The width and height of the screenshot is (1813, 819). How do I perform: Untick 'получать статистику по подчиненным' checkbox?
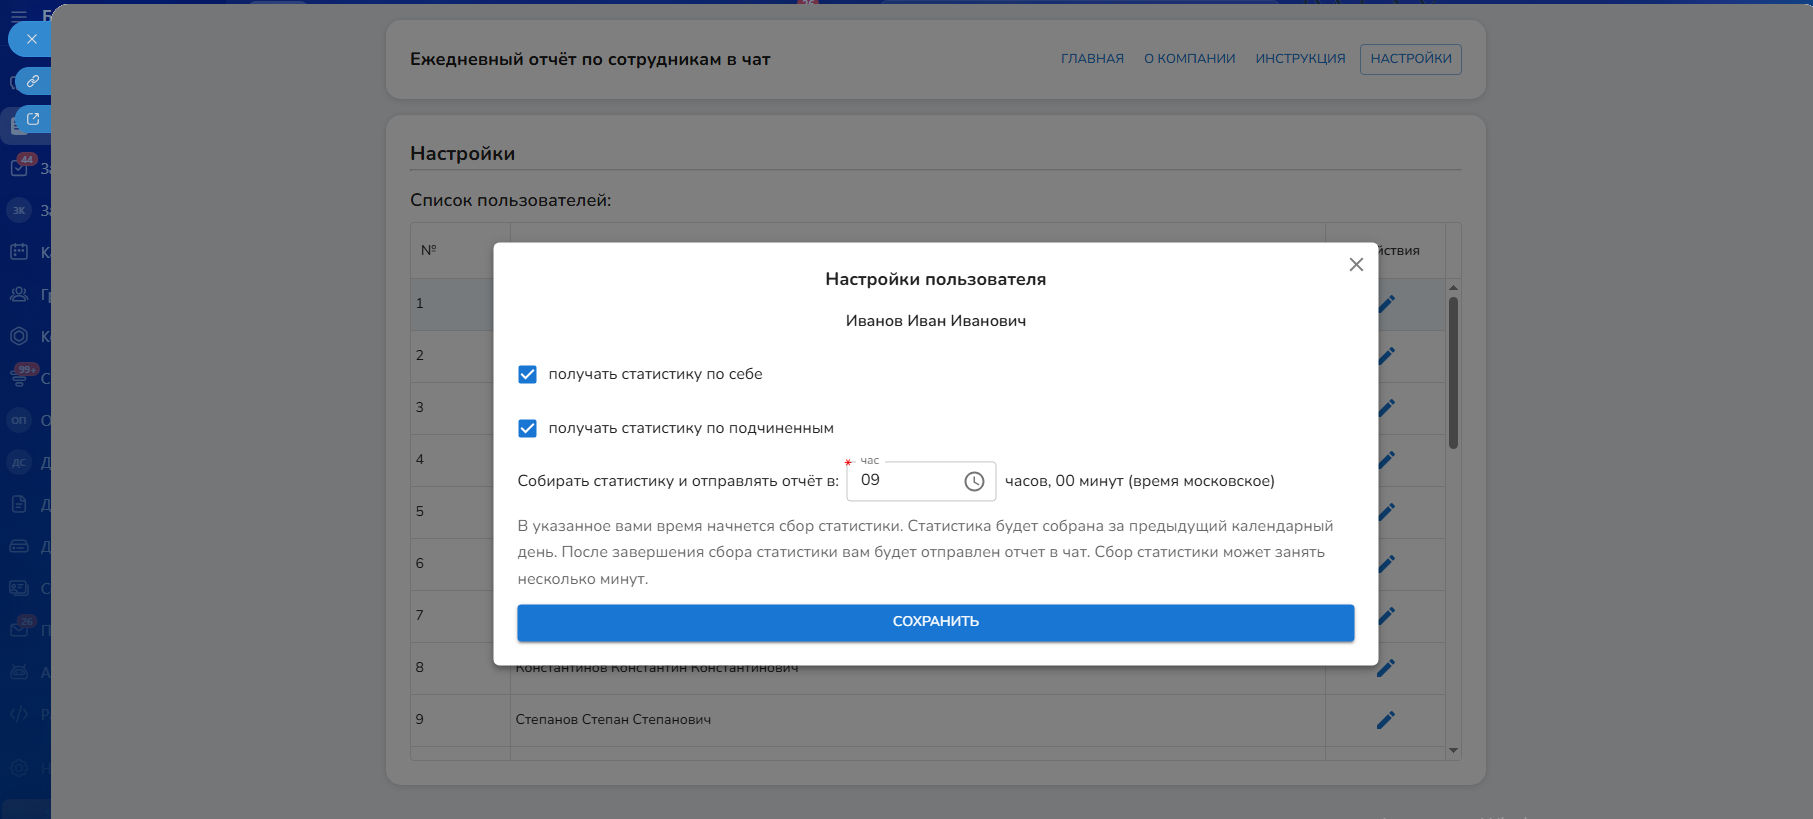pos(527,428)
